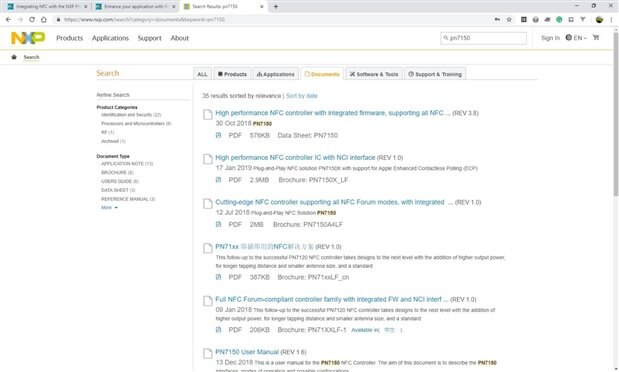This screenshot has height=372, width=619.
Task: Click the Search breadcrumb link
Action: click(x=31, y=57)
